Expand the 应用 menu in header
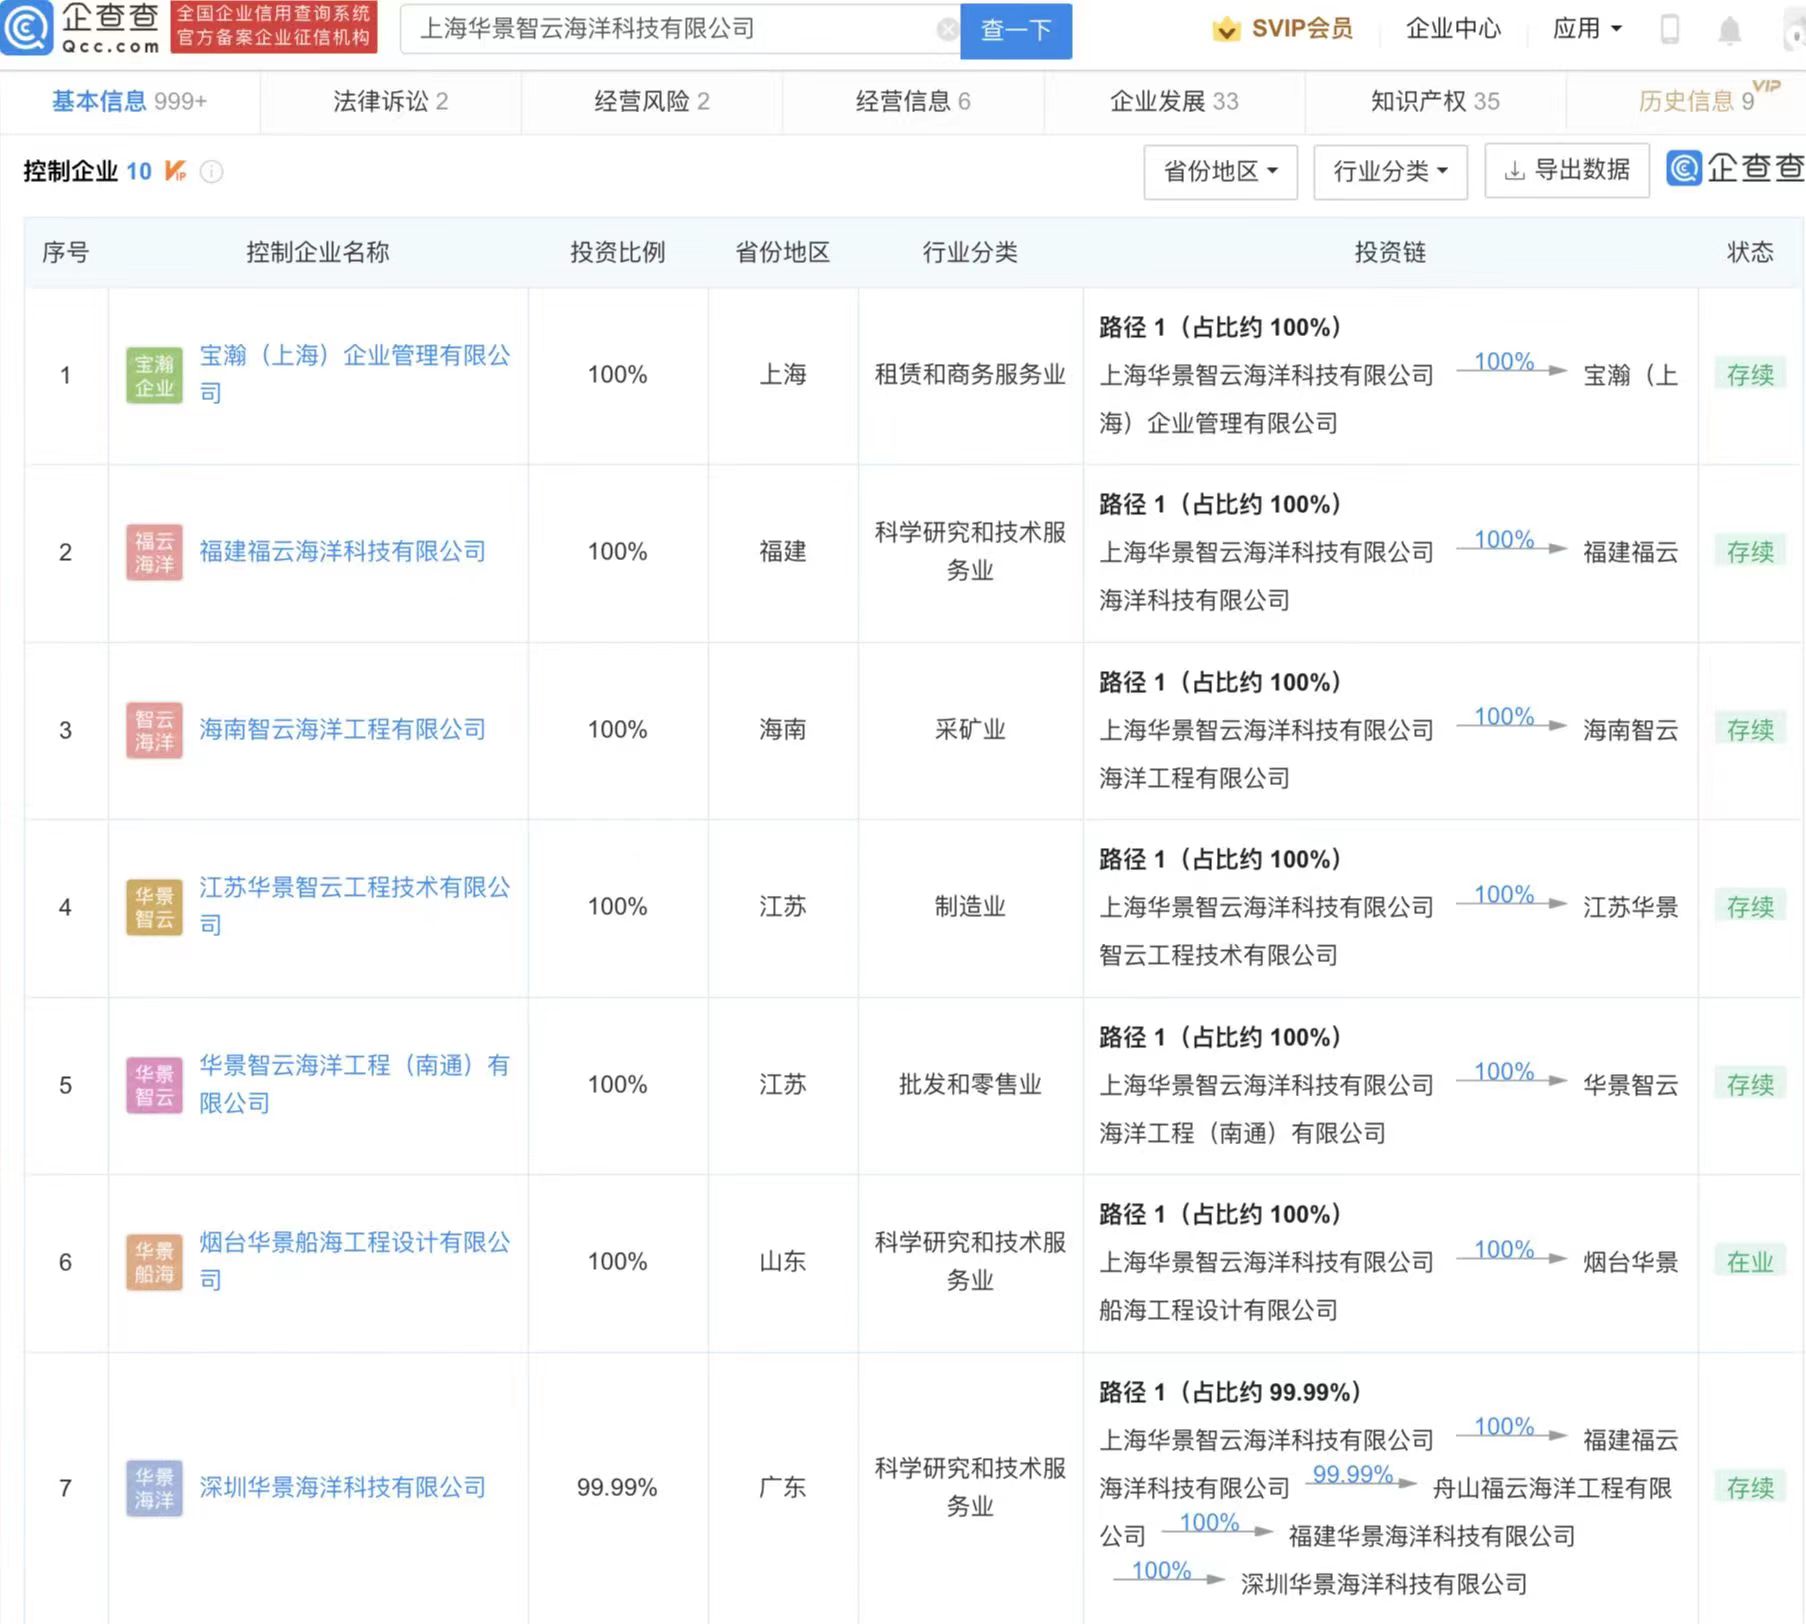 tap(1587, 29)
